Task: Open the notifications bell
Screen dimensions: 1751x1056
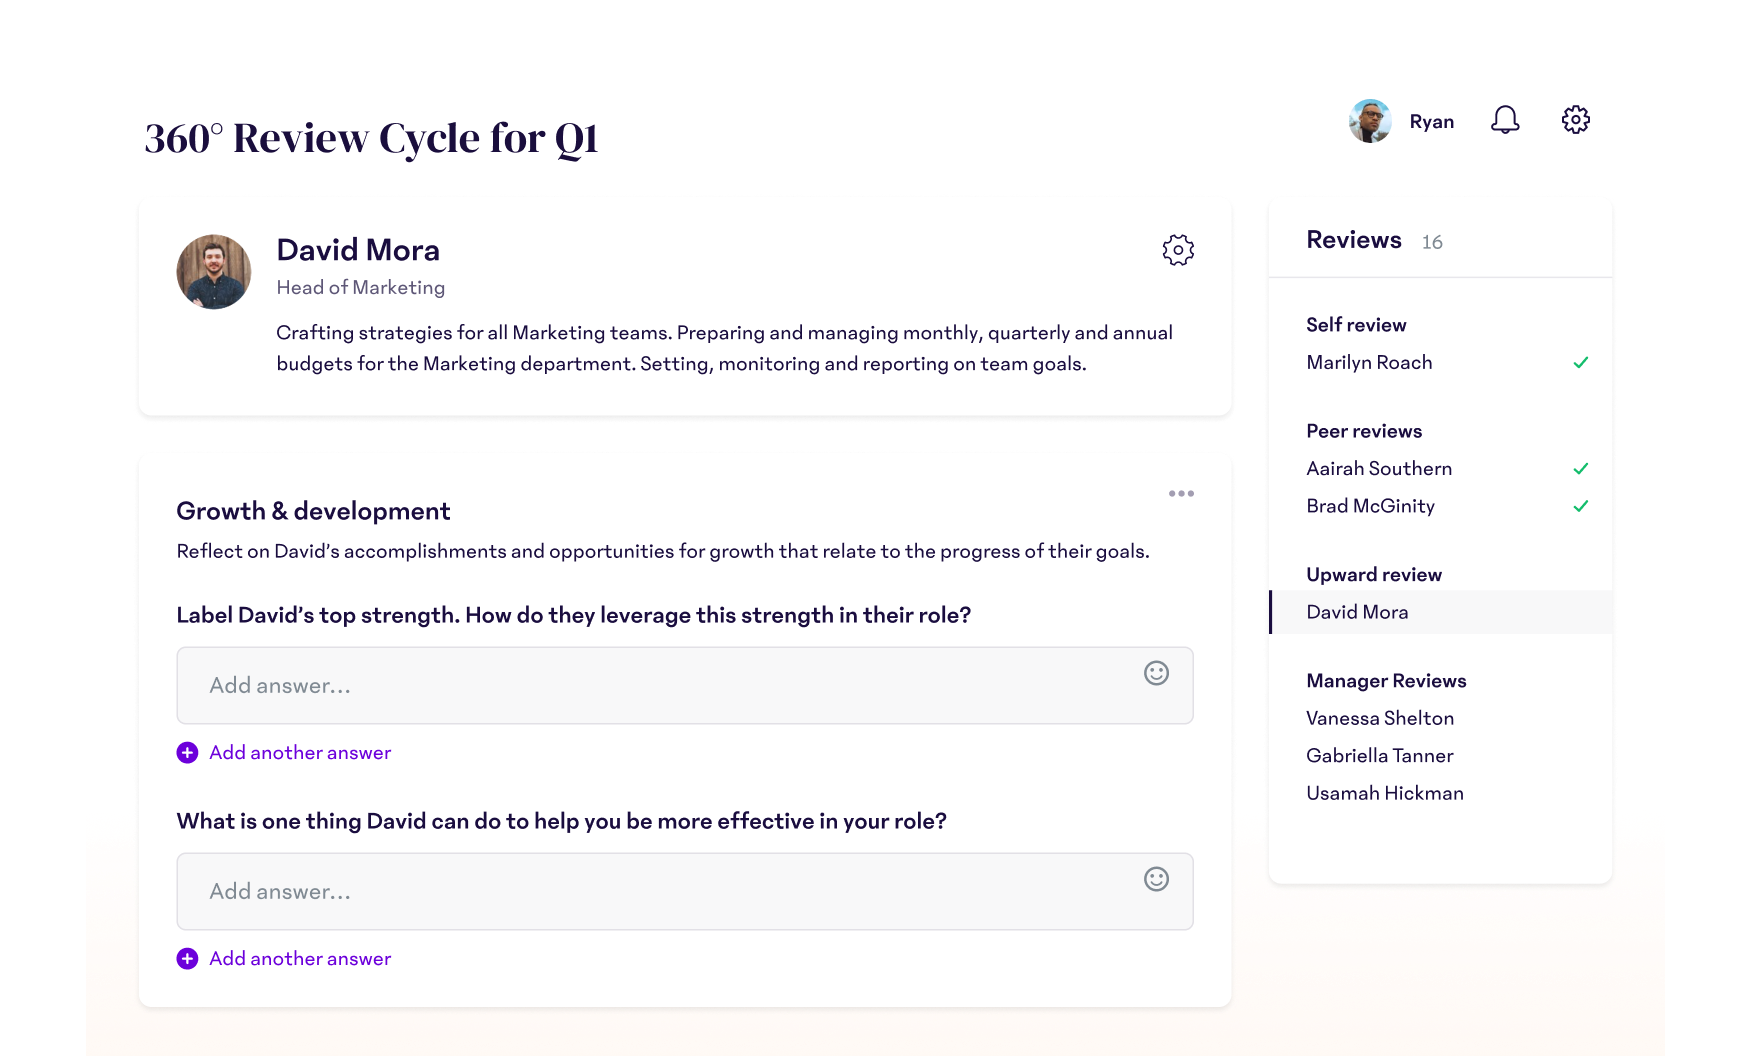Action: 1505,120
